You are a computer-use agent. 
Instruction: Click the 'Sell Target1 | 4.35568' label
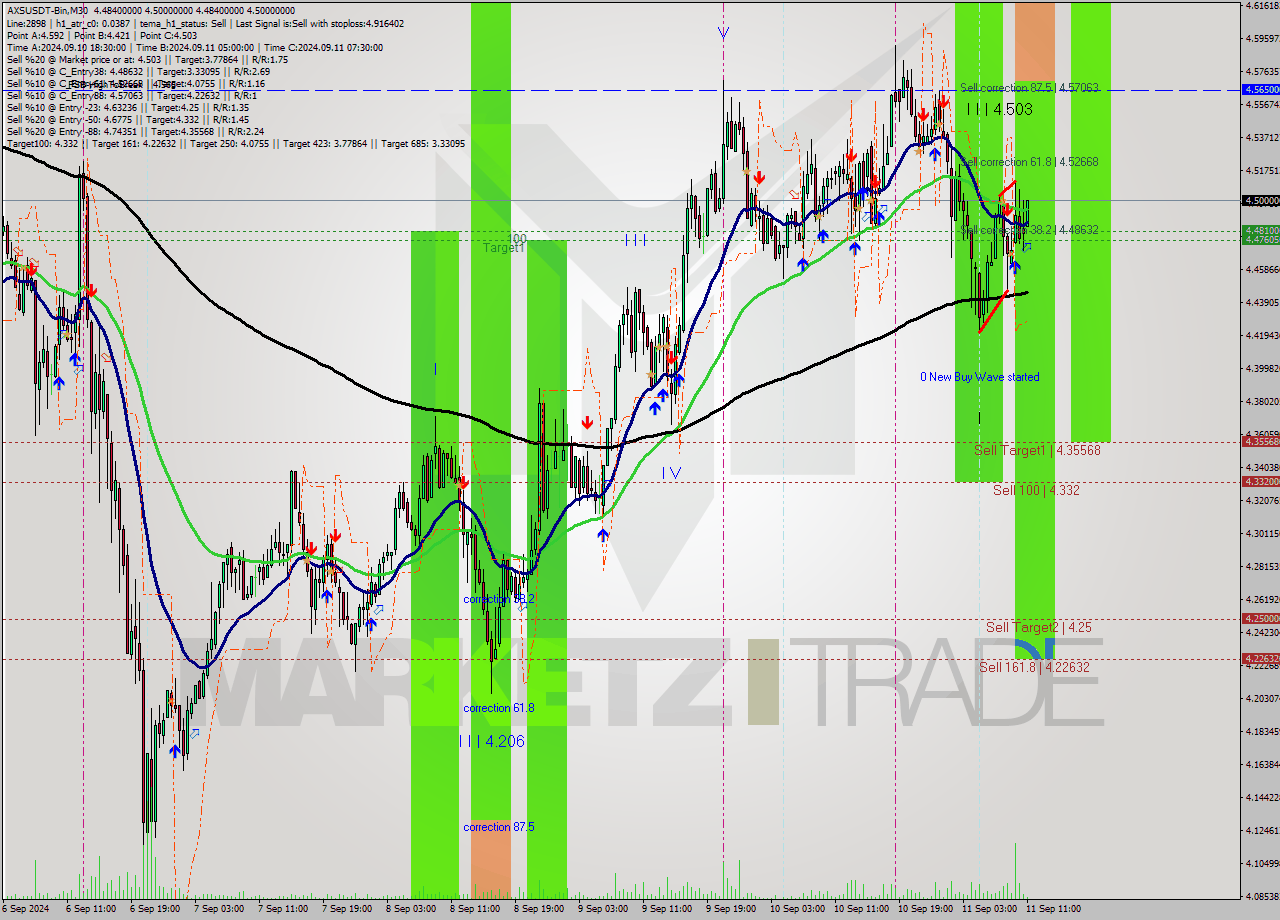tap(1037, 451)
